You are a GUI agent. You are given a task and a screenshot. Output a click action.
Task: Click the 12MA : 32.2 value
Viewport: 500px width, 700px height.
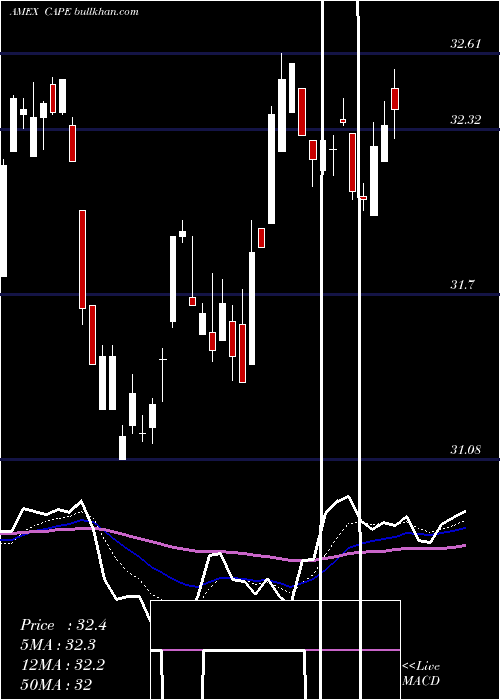click(x=62, y=664)
